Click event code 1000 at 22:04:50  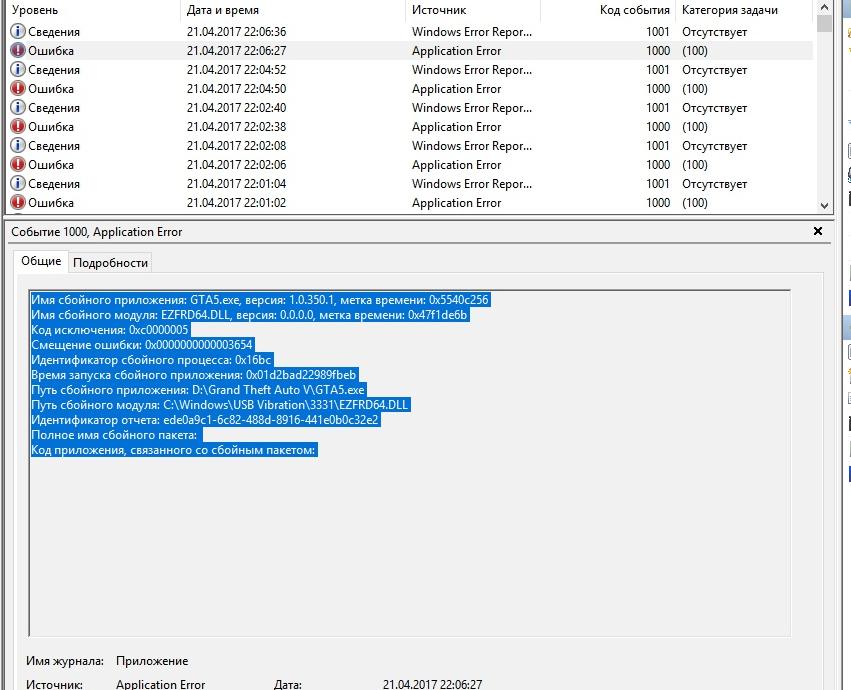pos(658,88)
